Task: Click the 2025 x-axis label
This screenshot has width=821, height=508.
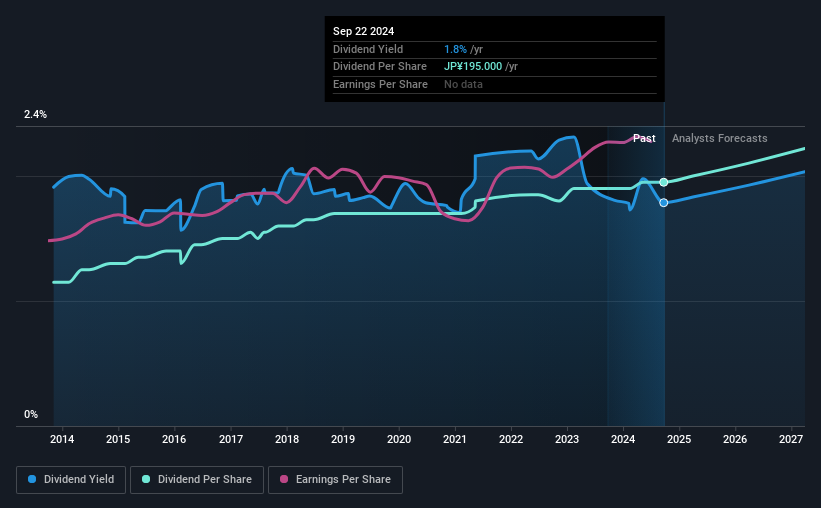Action: coord(679,439)
